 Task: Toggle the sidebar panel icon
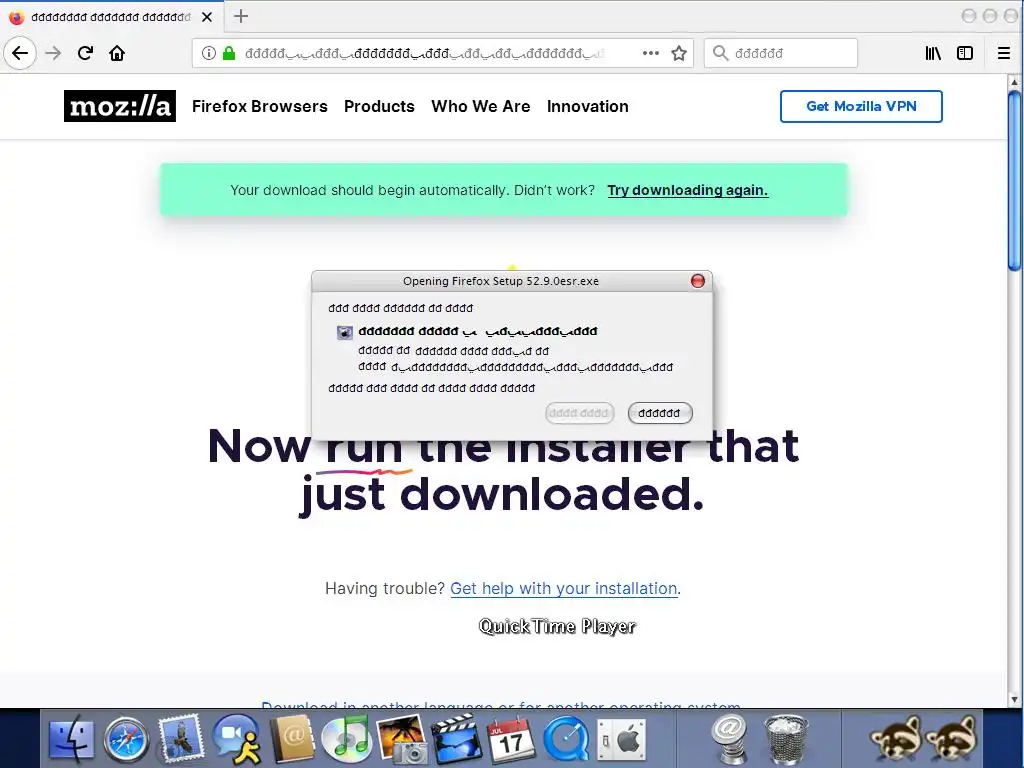click(965, 53)
